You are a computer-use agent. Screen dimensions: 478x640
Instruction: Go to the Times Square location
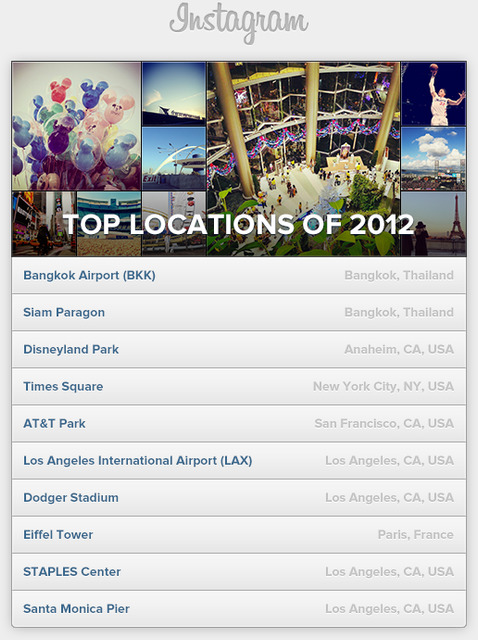point(239,387)
